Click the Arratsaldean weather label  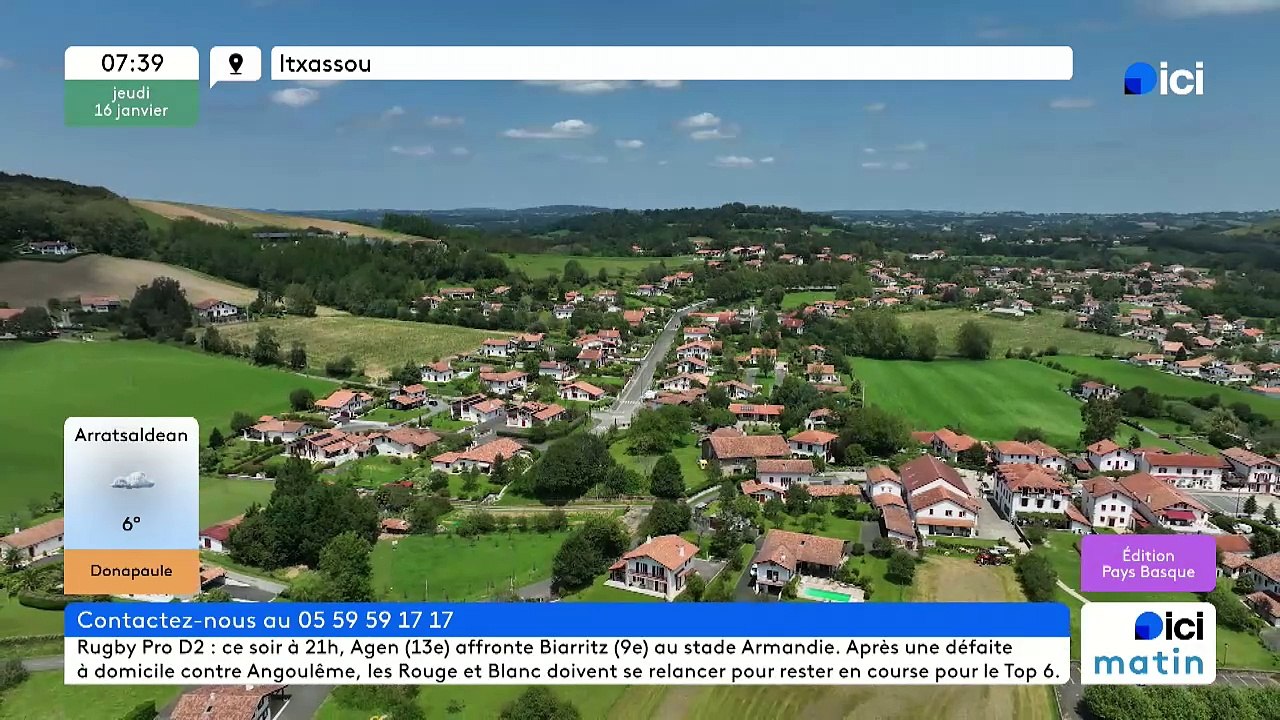[x=131, y=435]
